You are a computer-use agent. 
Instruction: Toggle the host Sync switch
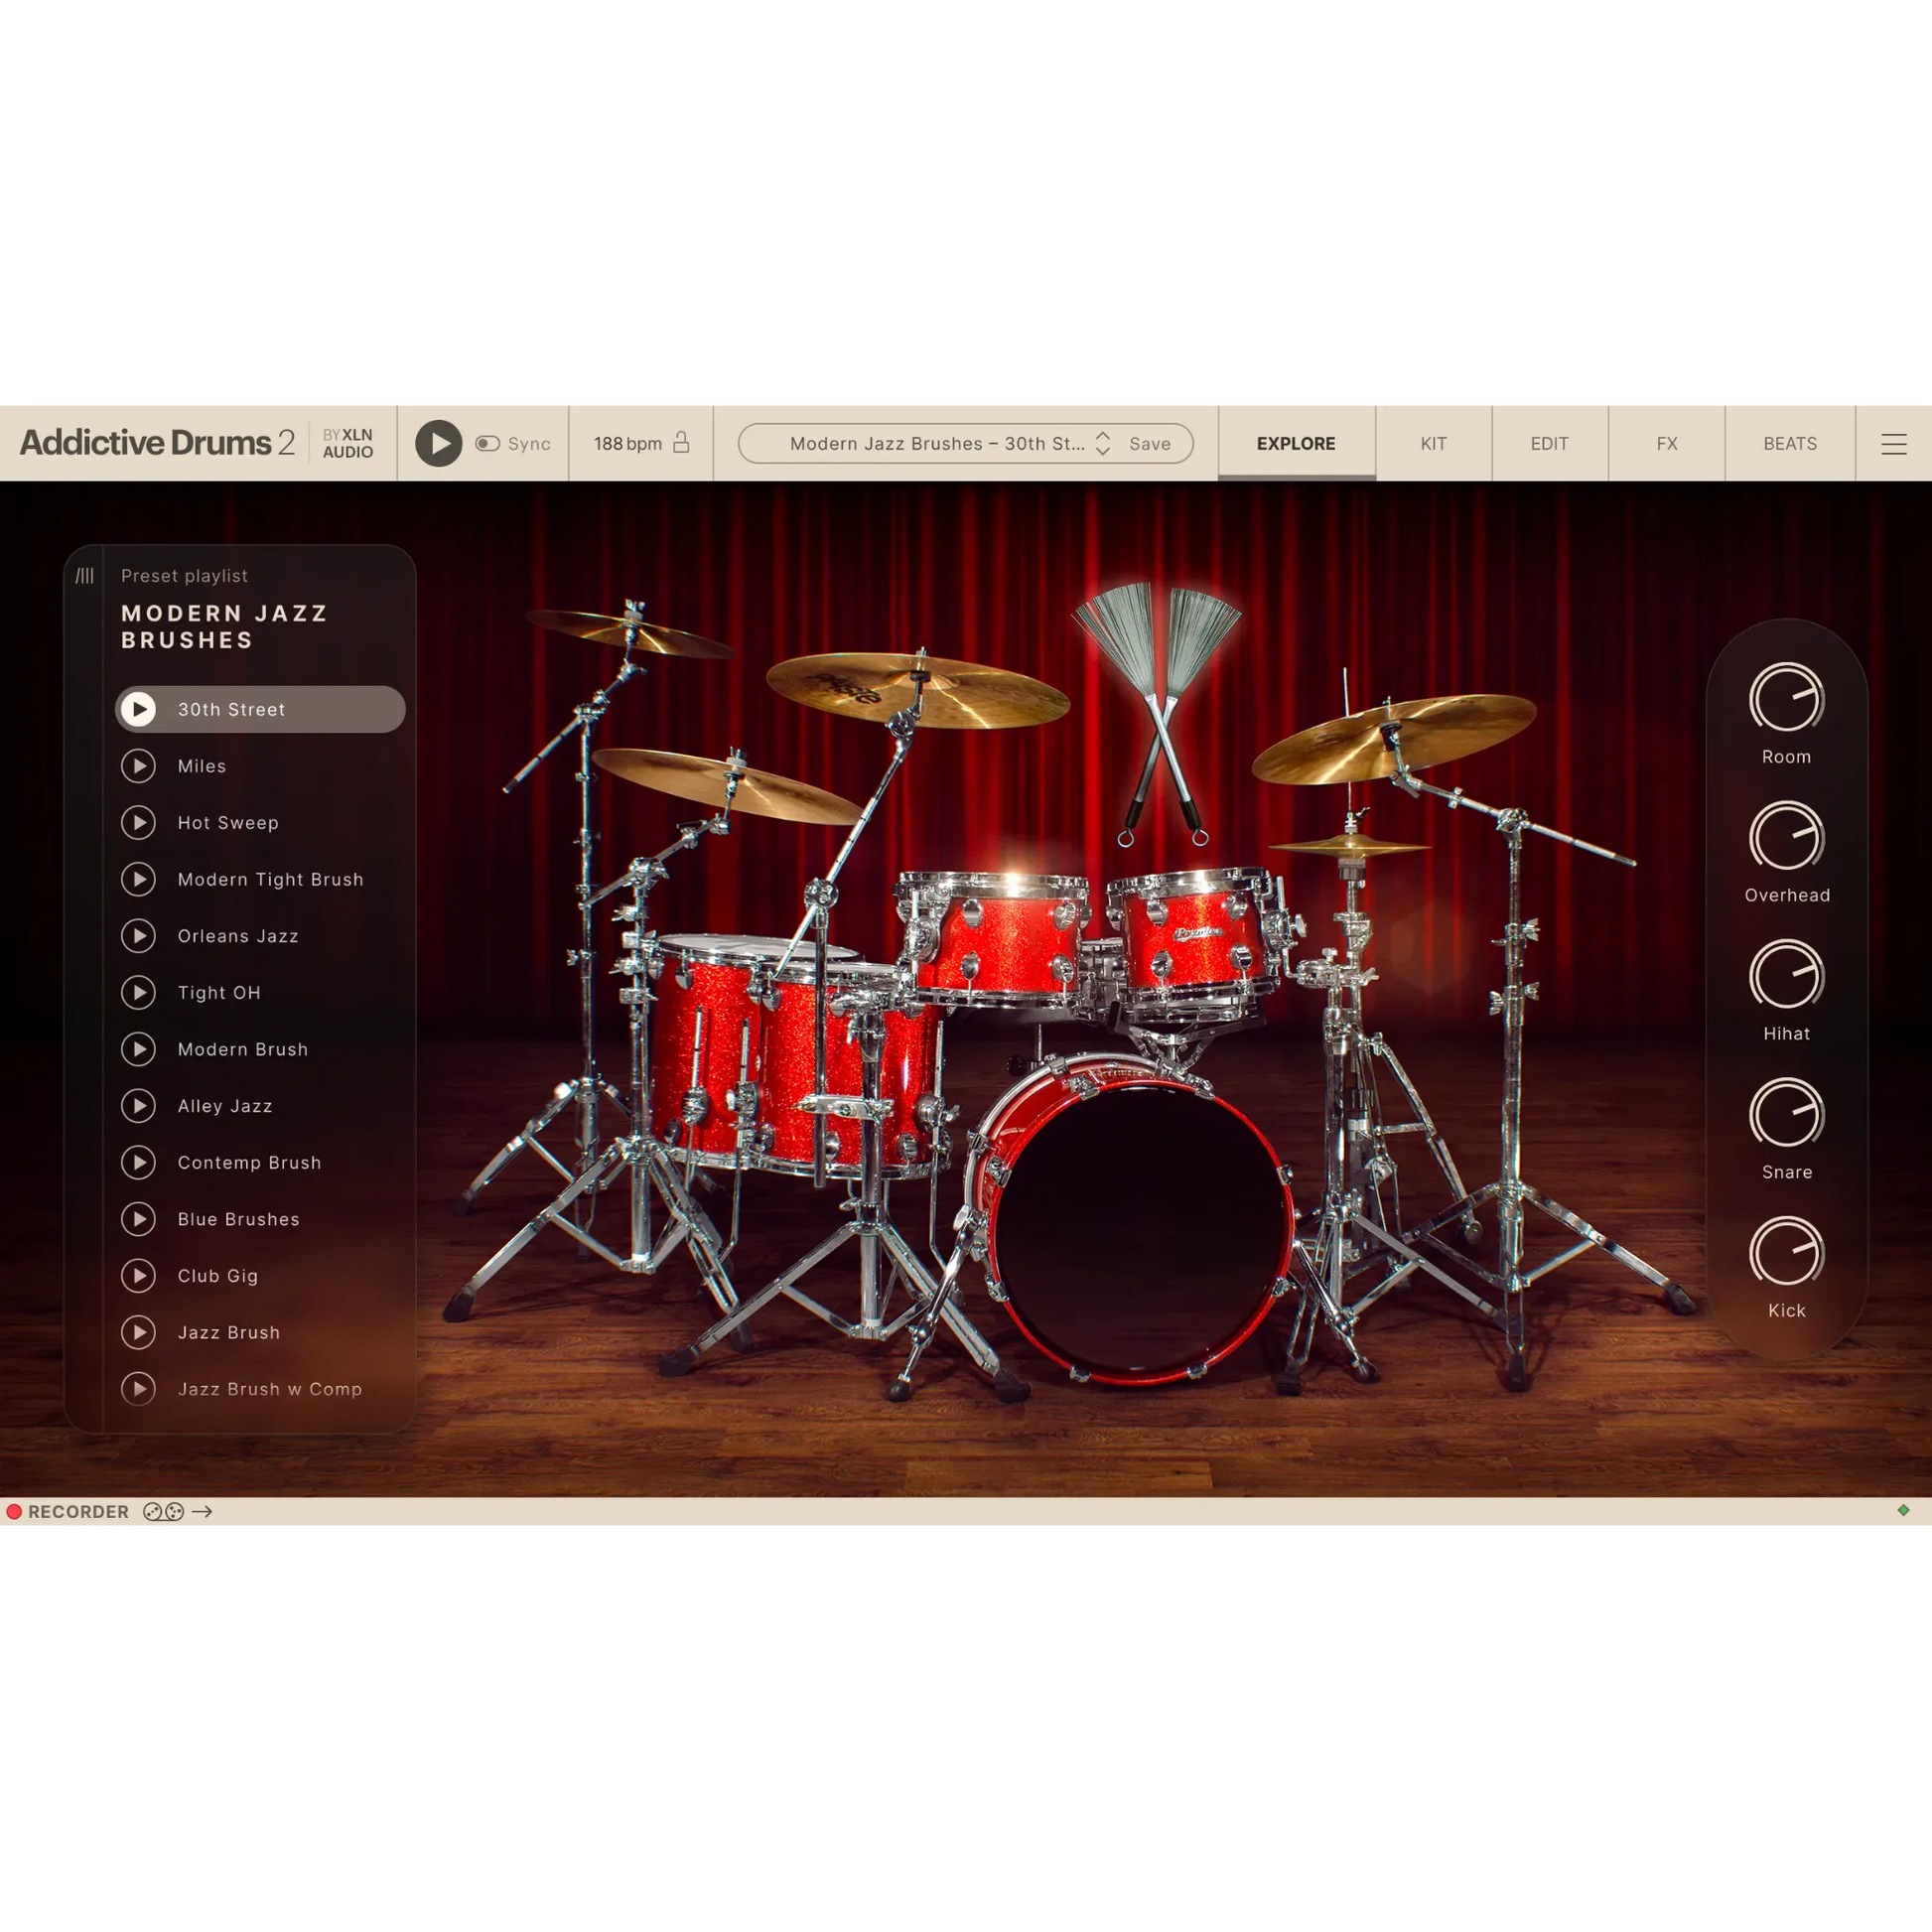[x=487, y=443]
